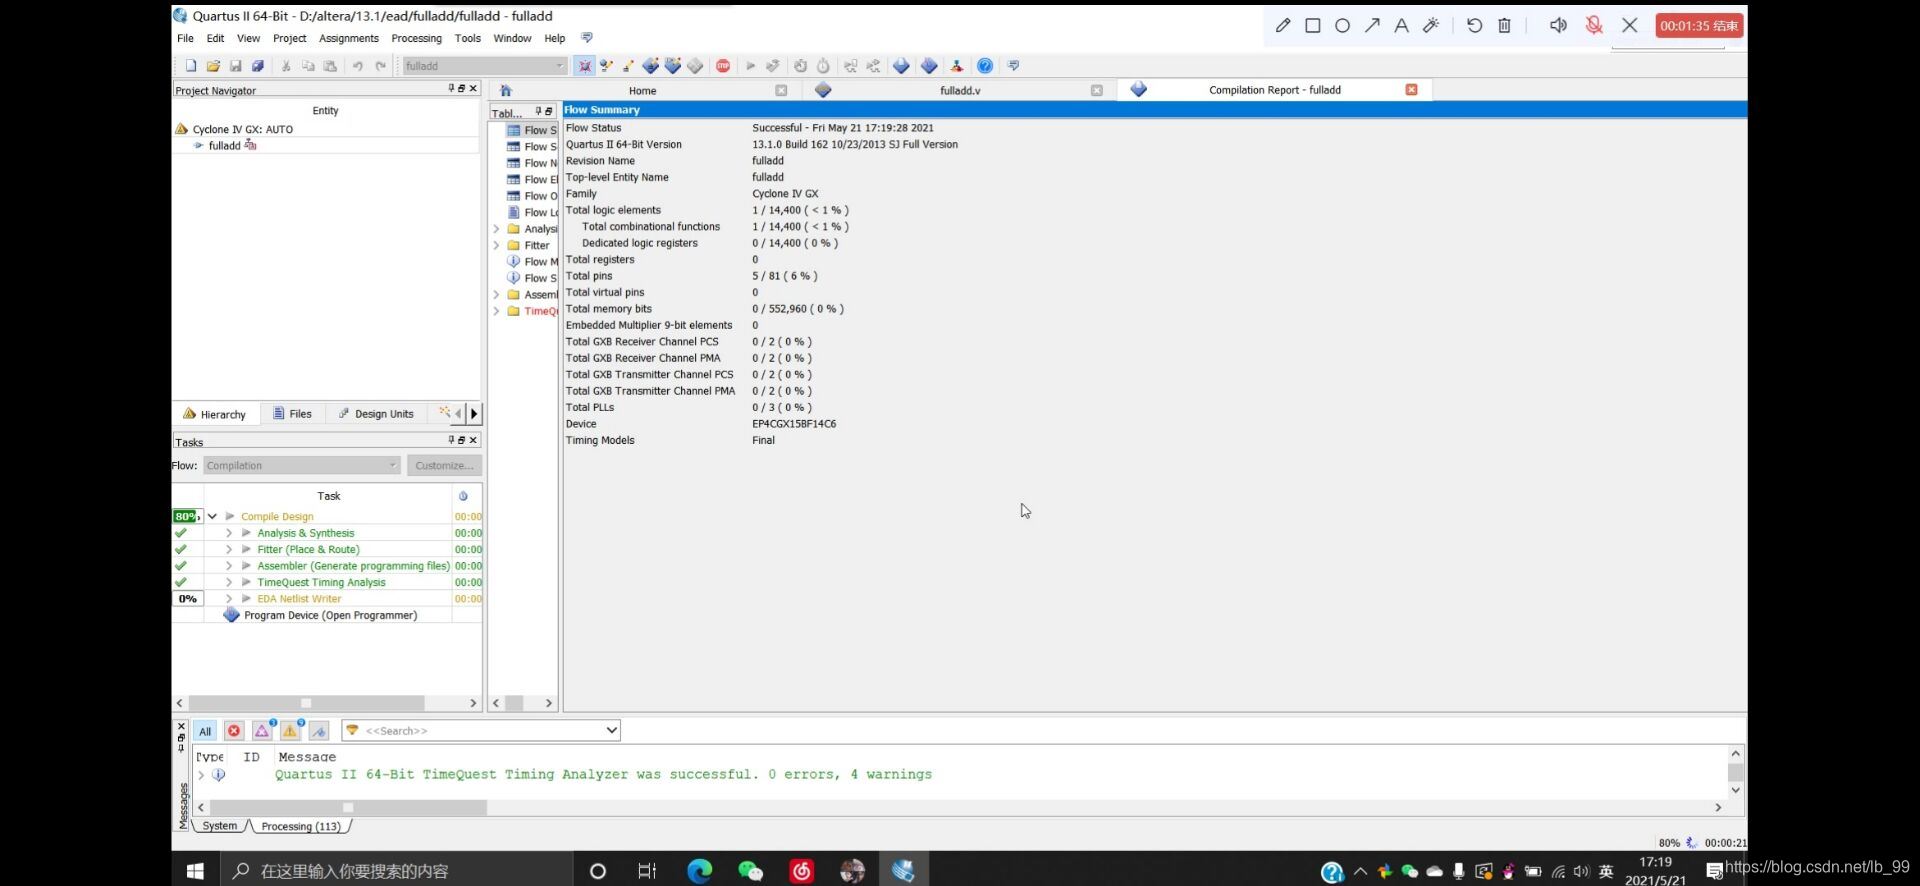Open Microsoft Edge from the taskbar

coord(700,871)
